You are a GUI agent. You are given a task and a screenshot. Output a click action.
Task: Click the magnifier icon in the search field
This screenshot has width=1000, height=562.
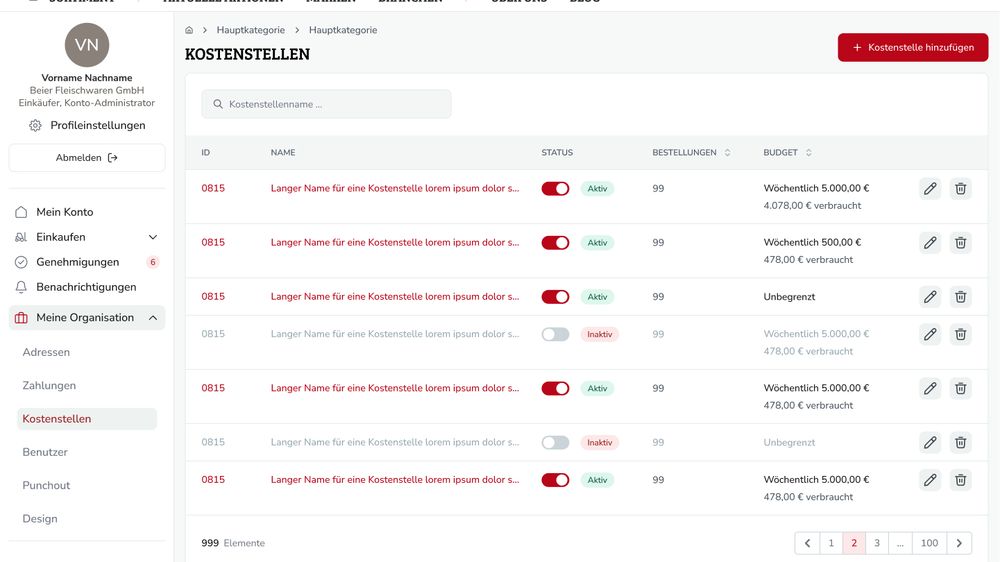tap(217, 104)
